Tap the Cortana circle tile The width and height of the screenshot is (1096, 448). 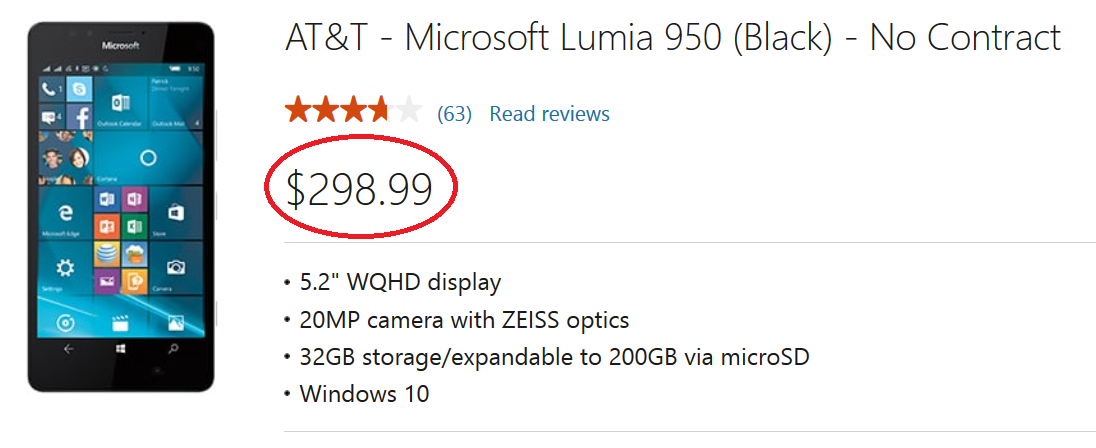tap(148, 158)
